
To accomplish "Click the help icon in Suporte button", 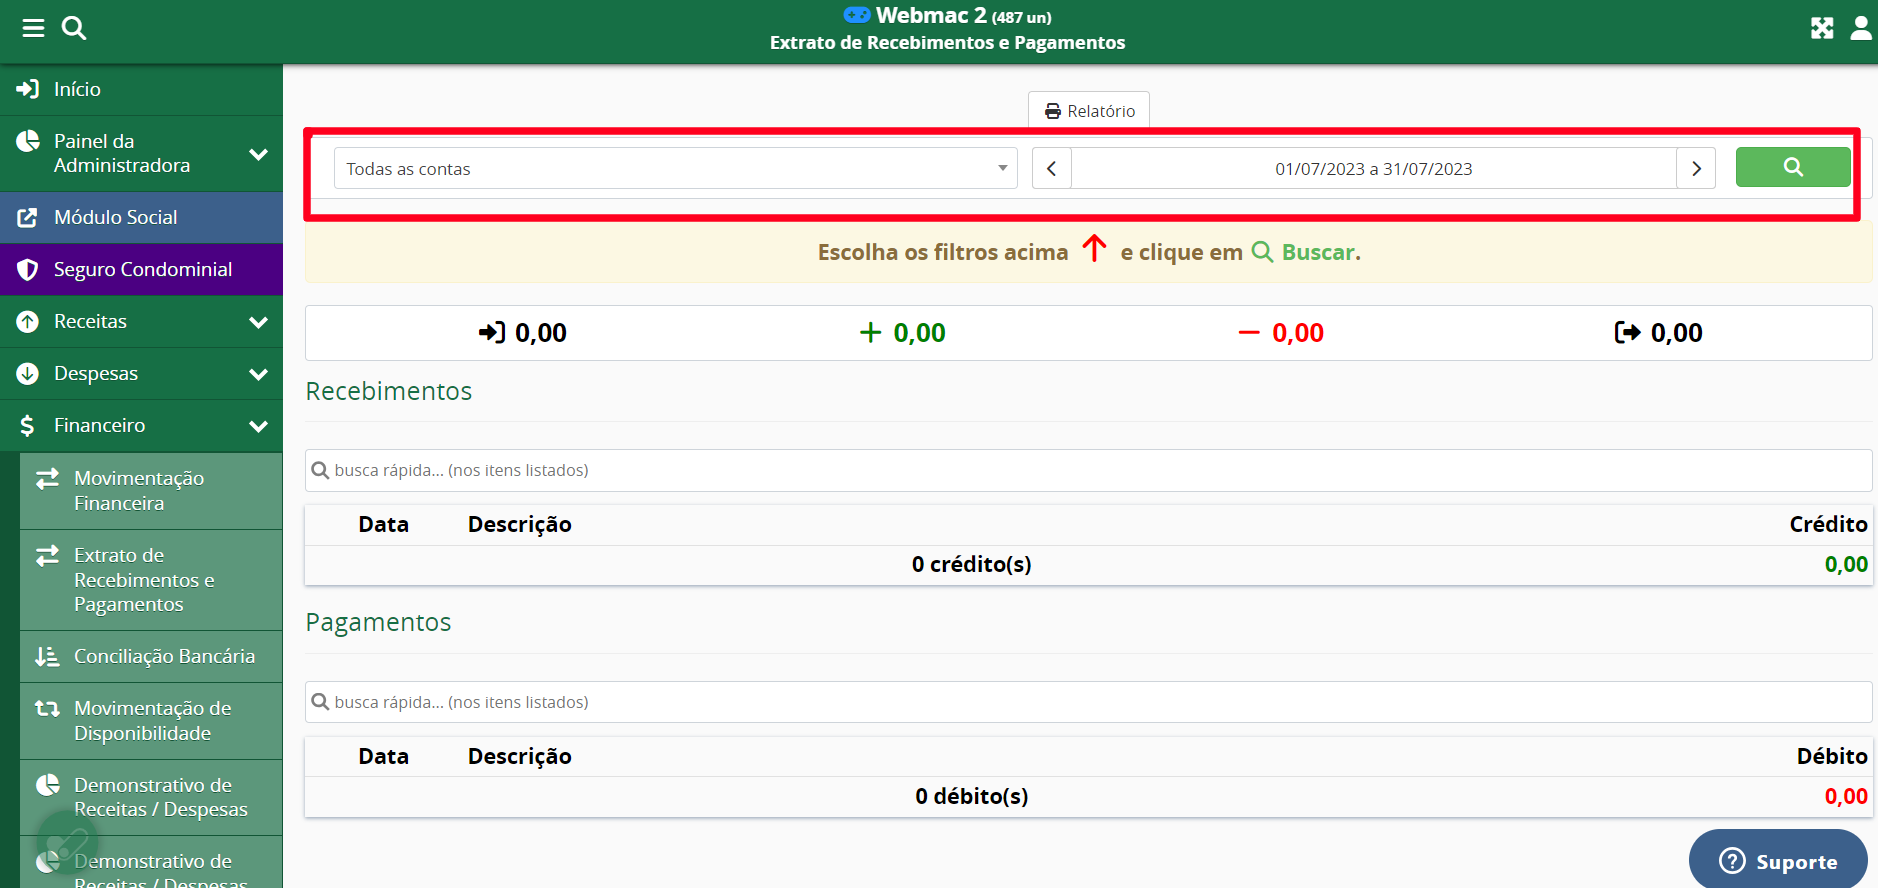I will tap(1732, 861).
